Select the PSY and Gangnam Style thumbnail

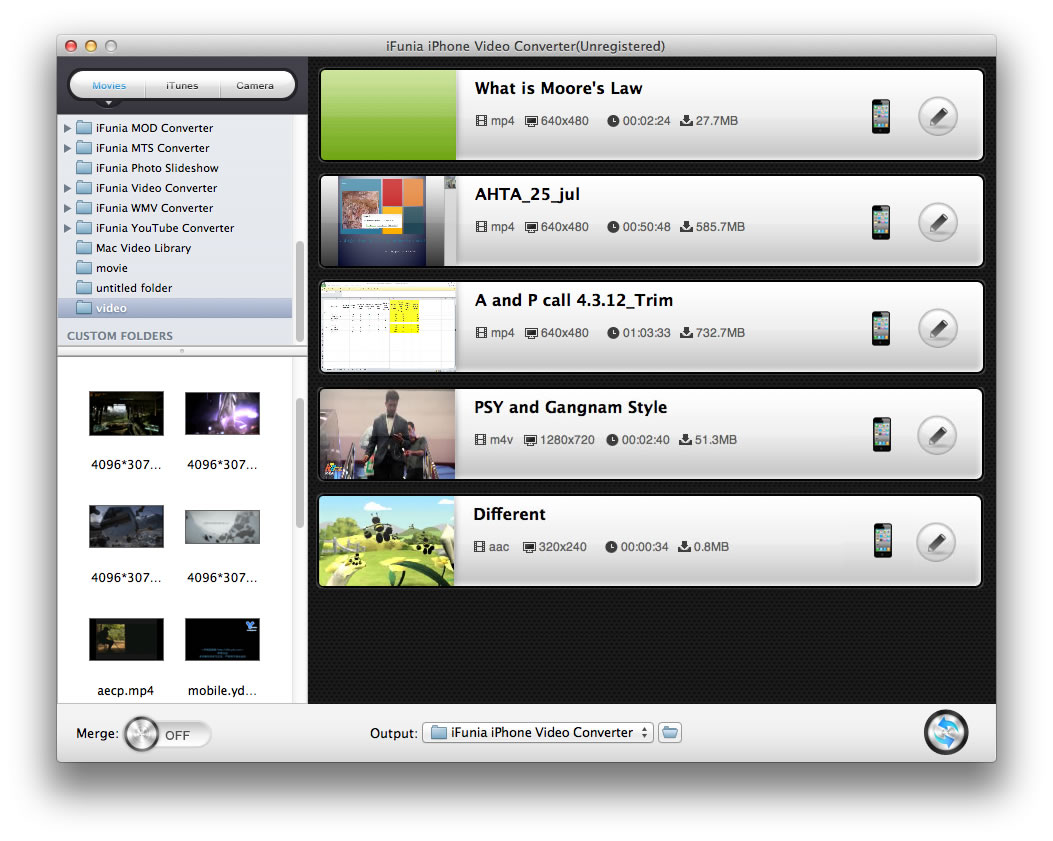tap(387, 434)
